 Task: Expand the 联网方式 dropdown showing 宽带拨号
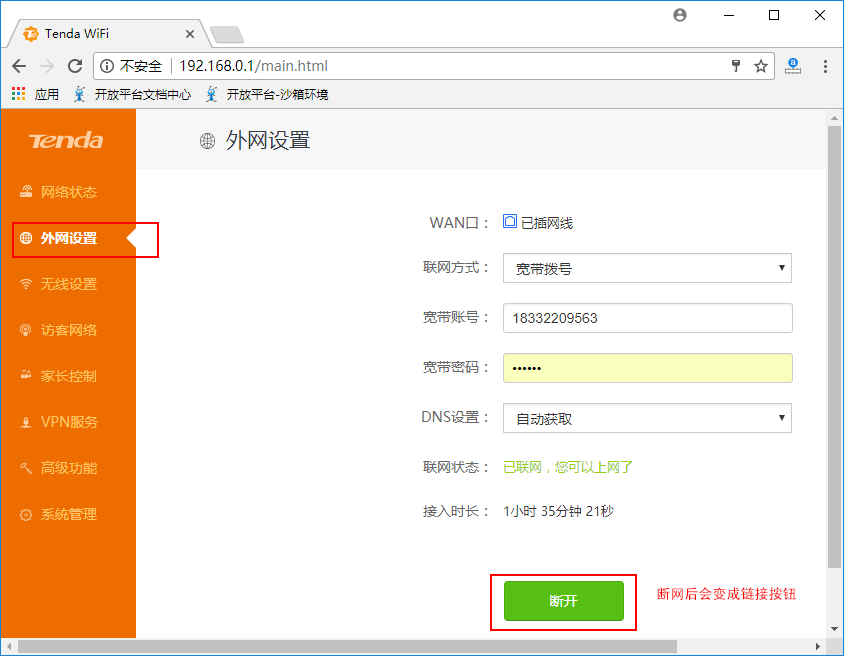click(647, 268)
